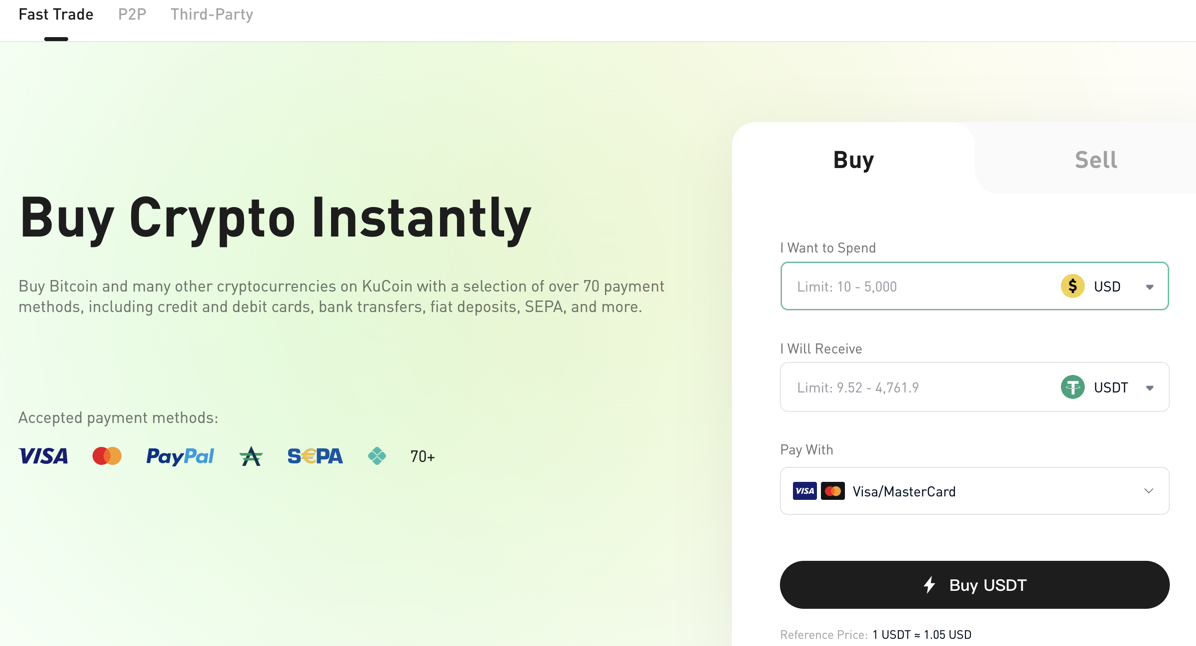1196x646 pixels.
Task: Click the green star payment icon
Action: [251, 456]
